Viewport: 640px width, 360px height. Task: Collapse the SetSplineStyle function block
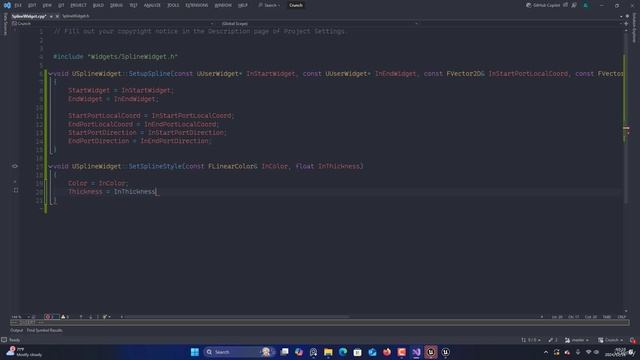click(50, 167)
